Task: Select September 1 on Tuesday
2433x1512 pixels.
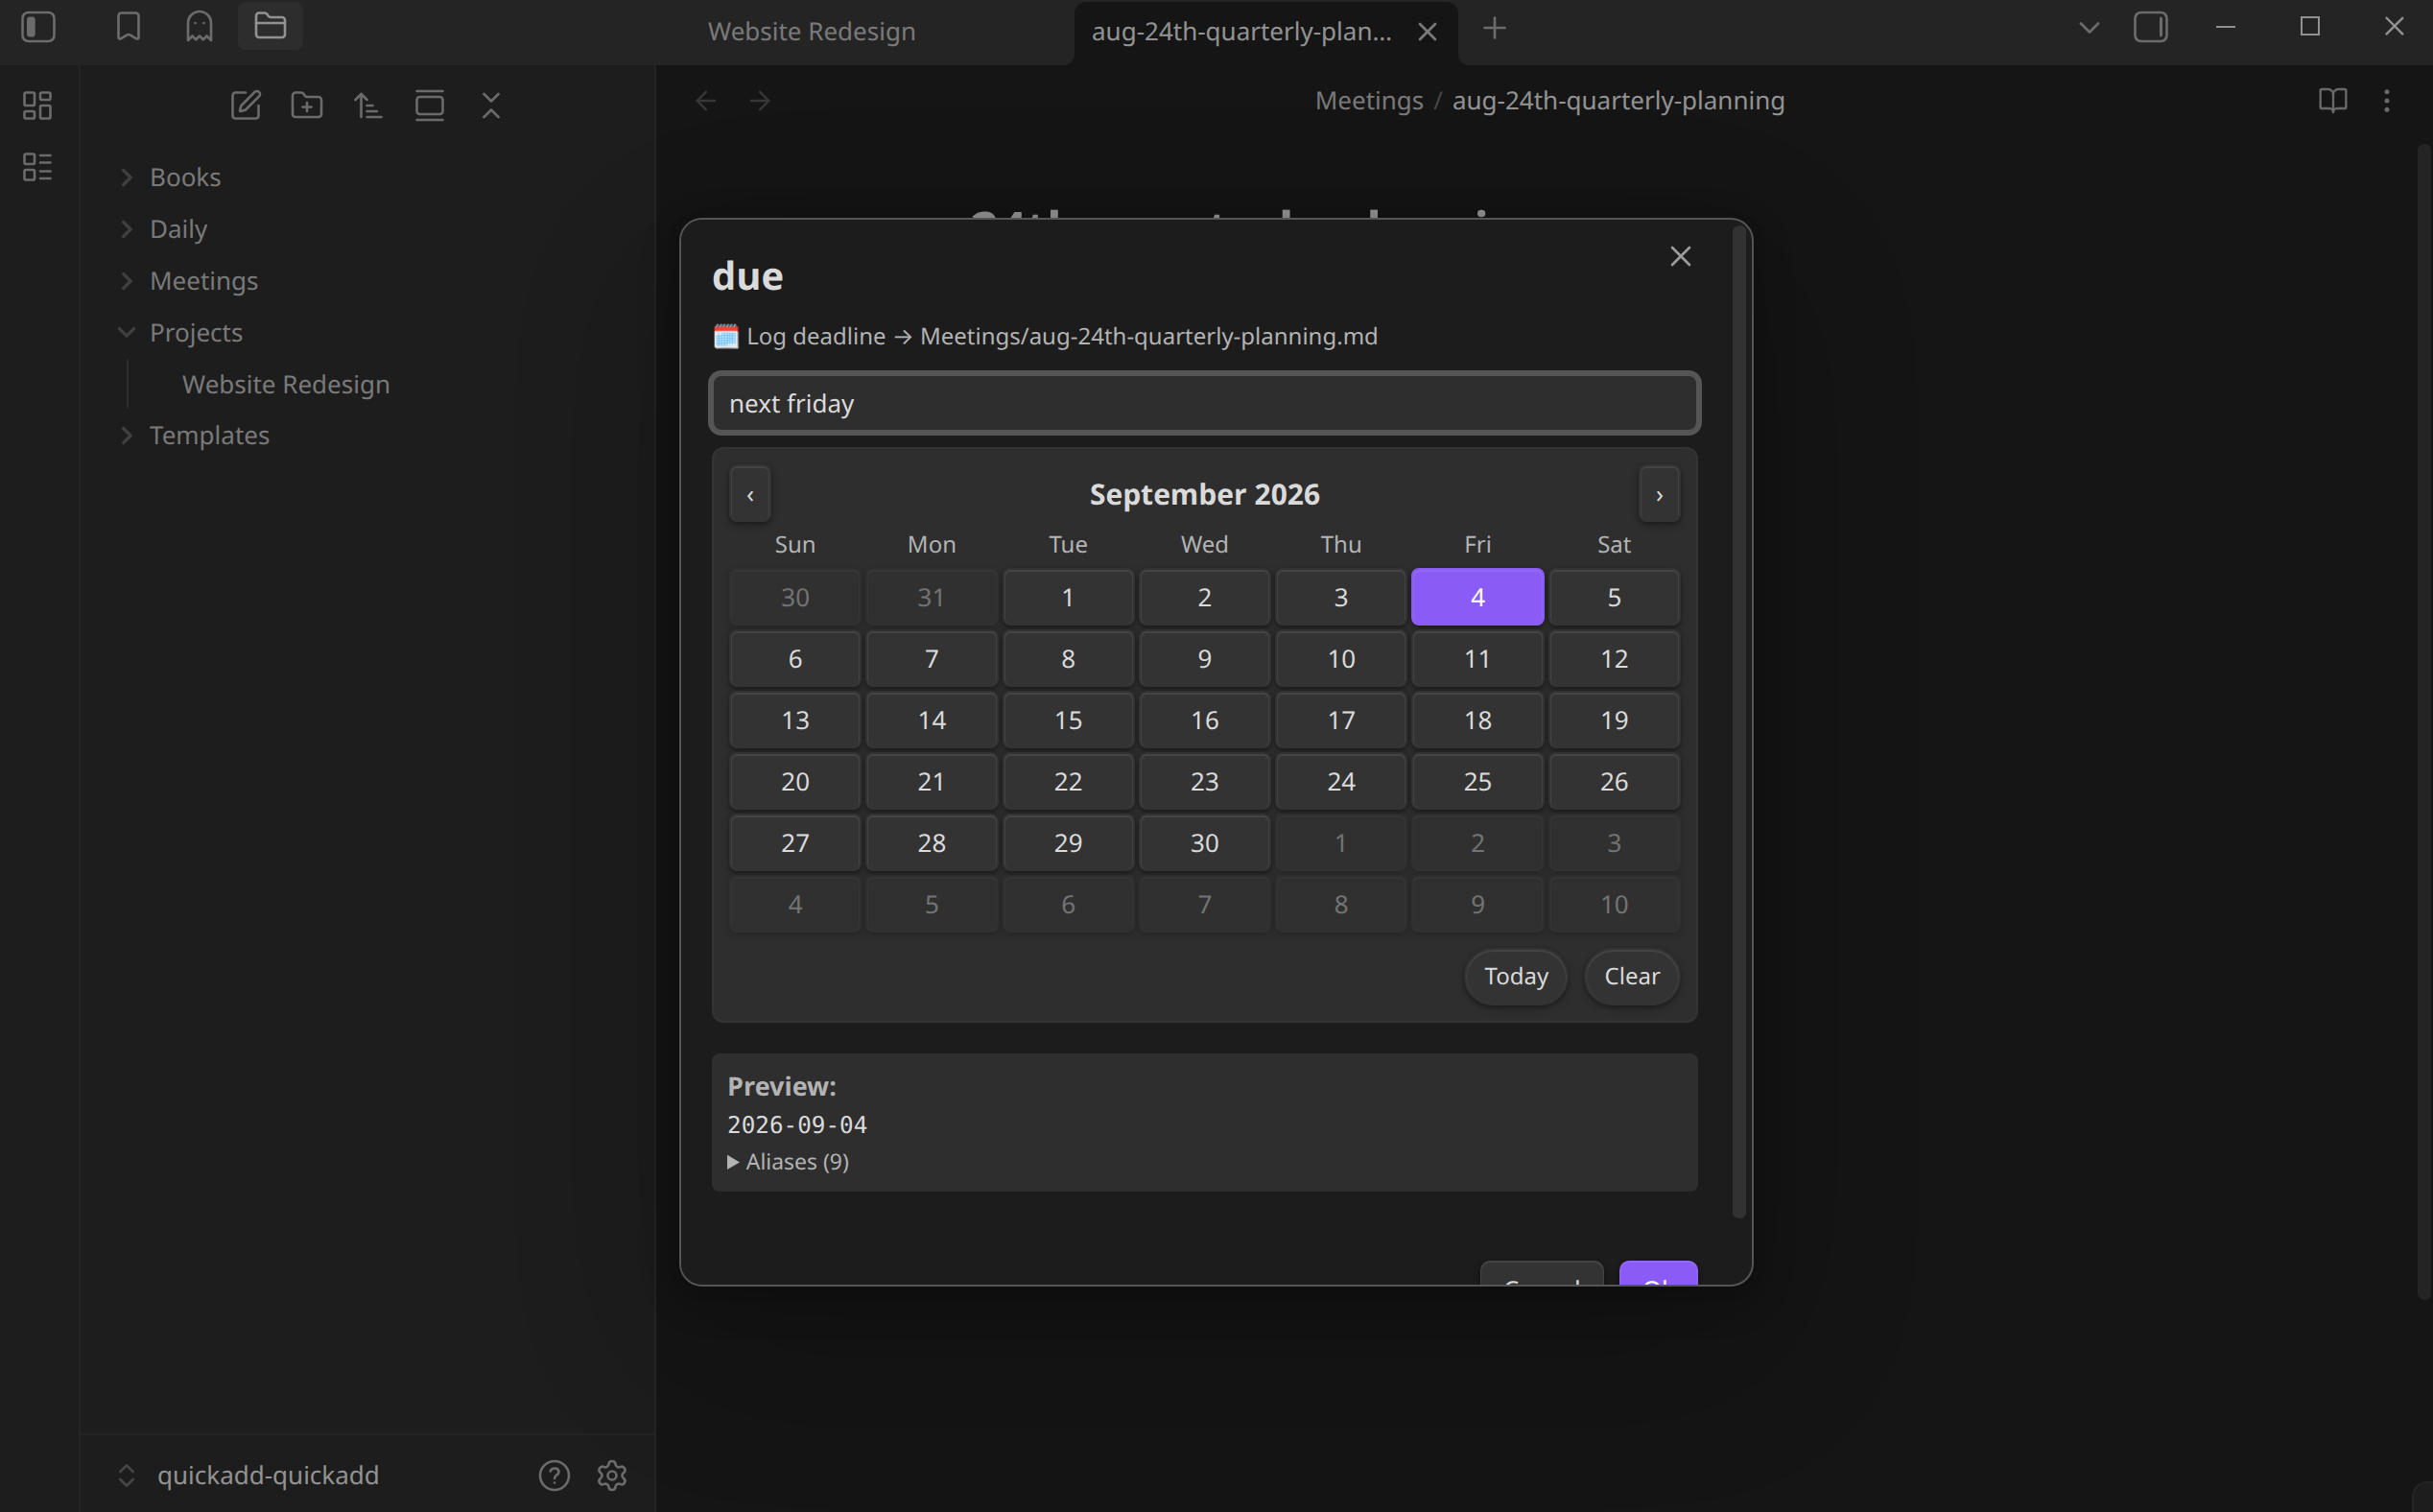Action: tap(1068, 597)
